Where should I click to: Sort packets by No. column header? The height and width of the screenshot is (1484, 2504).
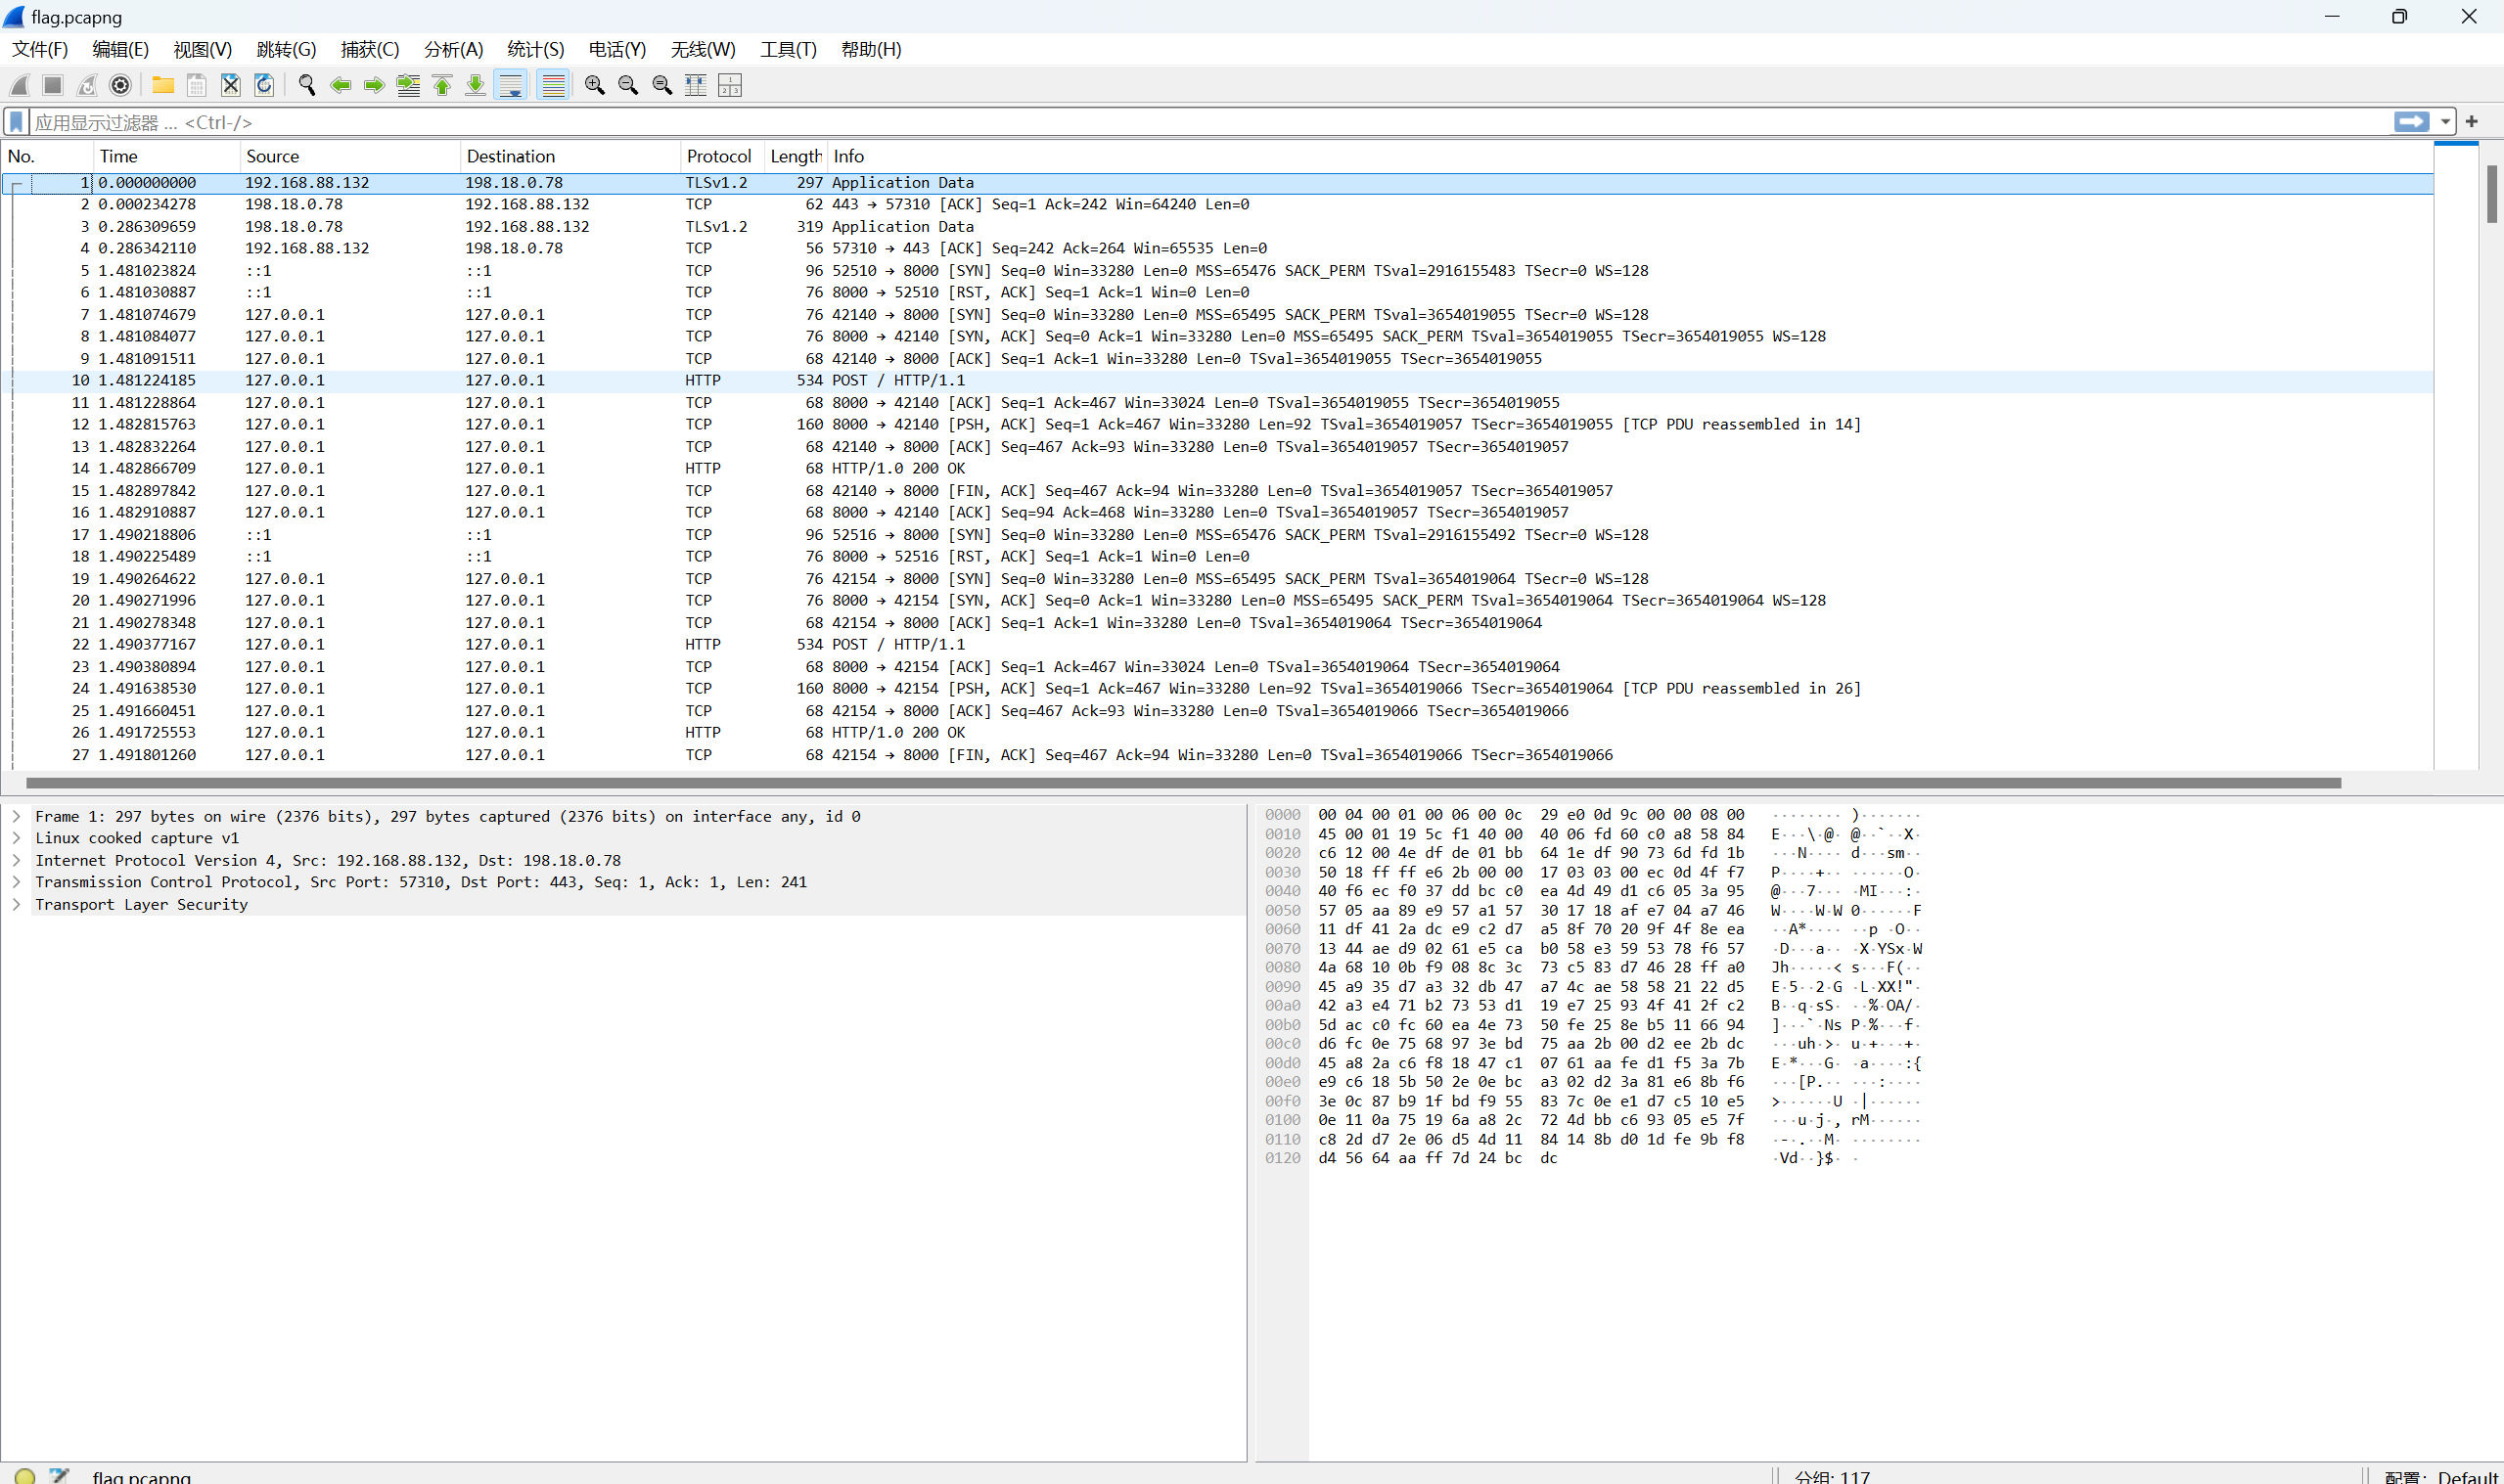click(x=47, y=156)
